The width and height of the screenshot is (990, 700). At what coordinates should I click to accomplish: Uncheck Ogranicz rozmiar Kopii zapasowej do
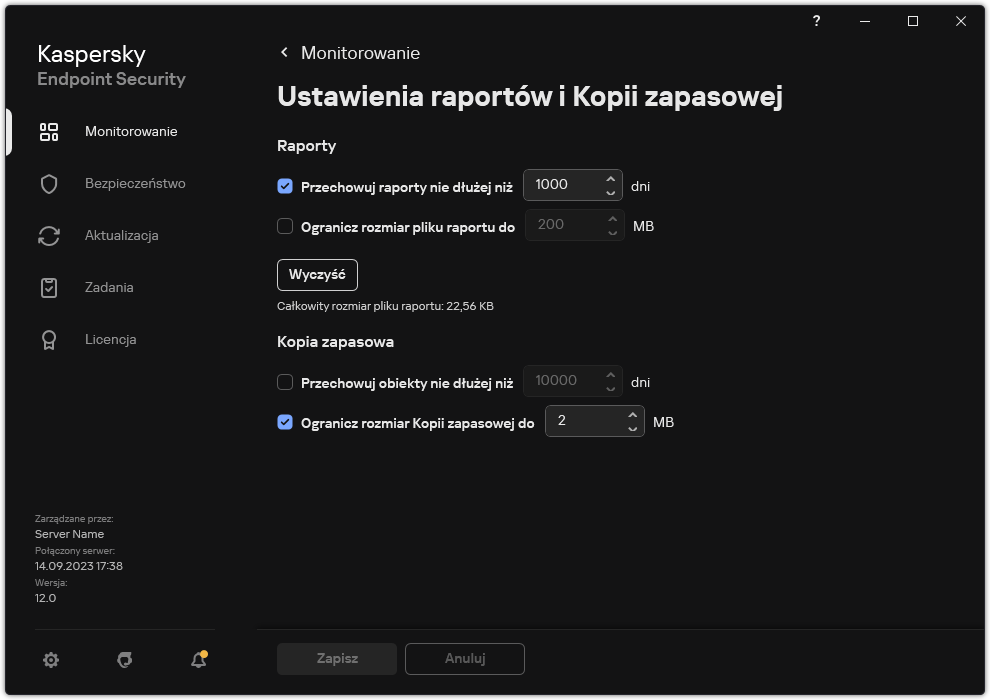click(287, 421)
